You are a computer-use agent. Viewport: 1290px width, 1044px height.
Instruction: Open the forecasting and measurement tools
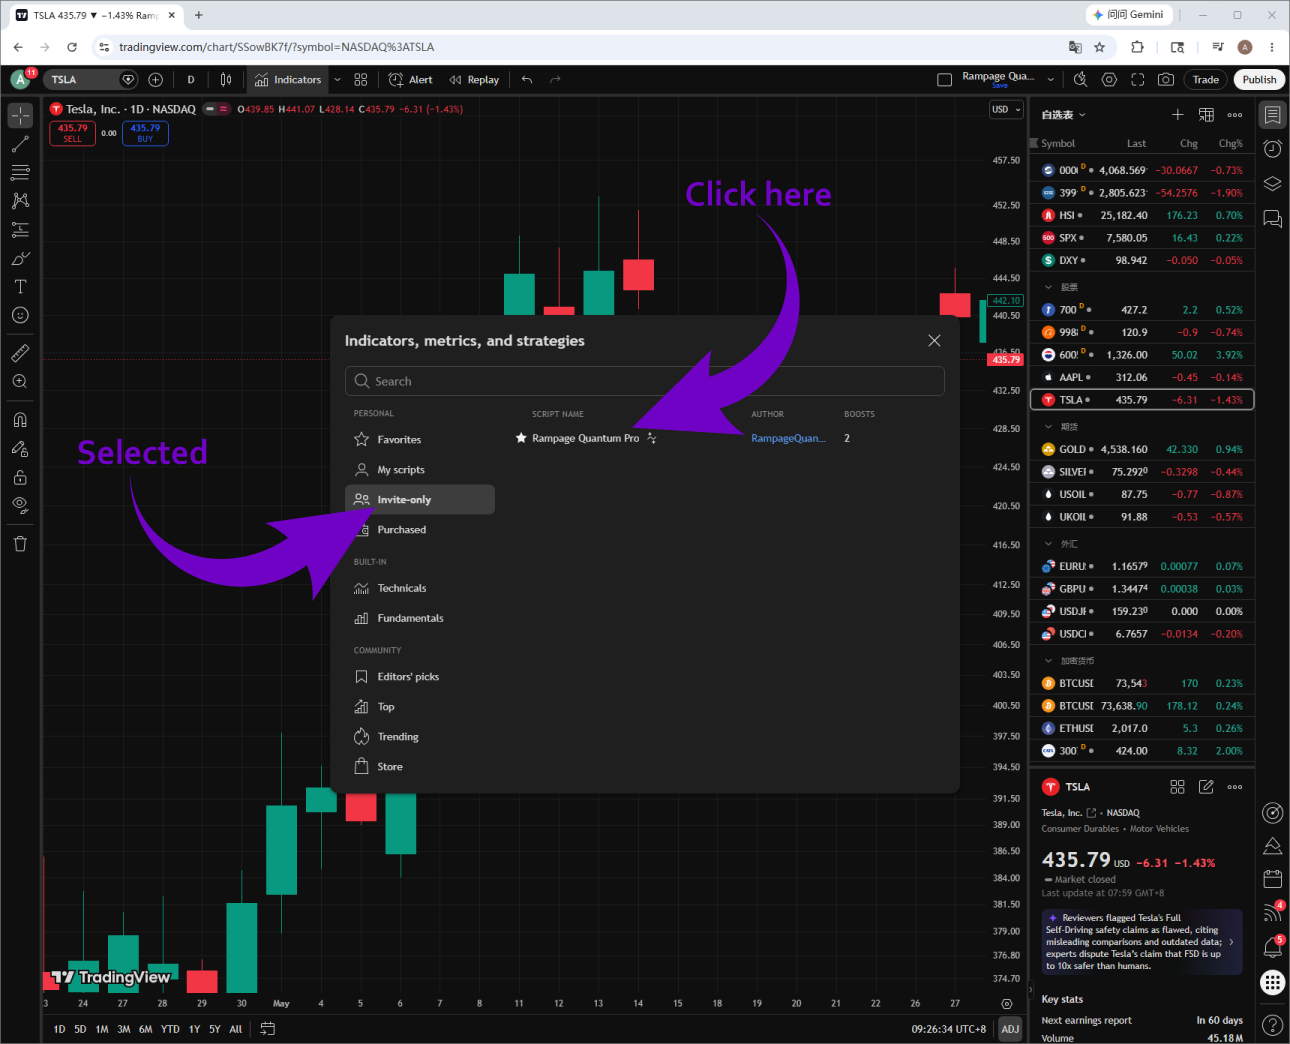tap(20, 229)
